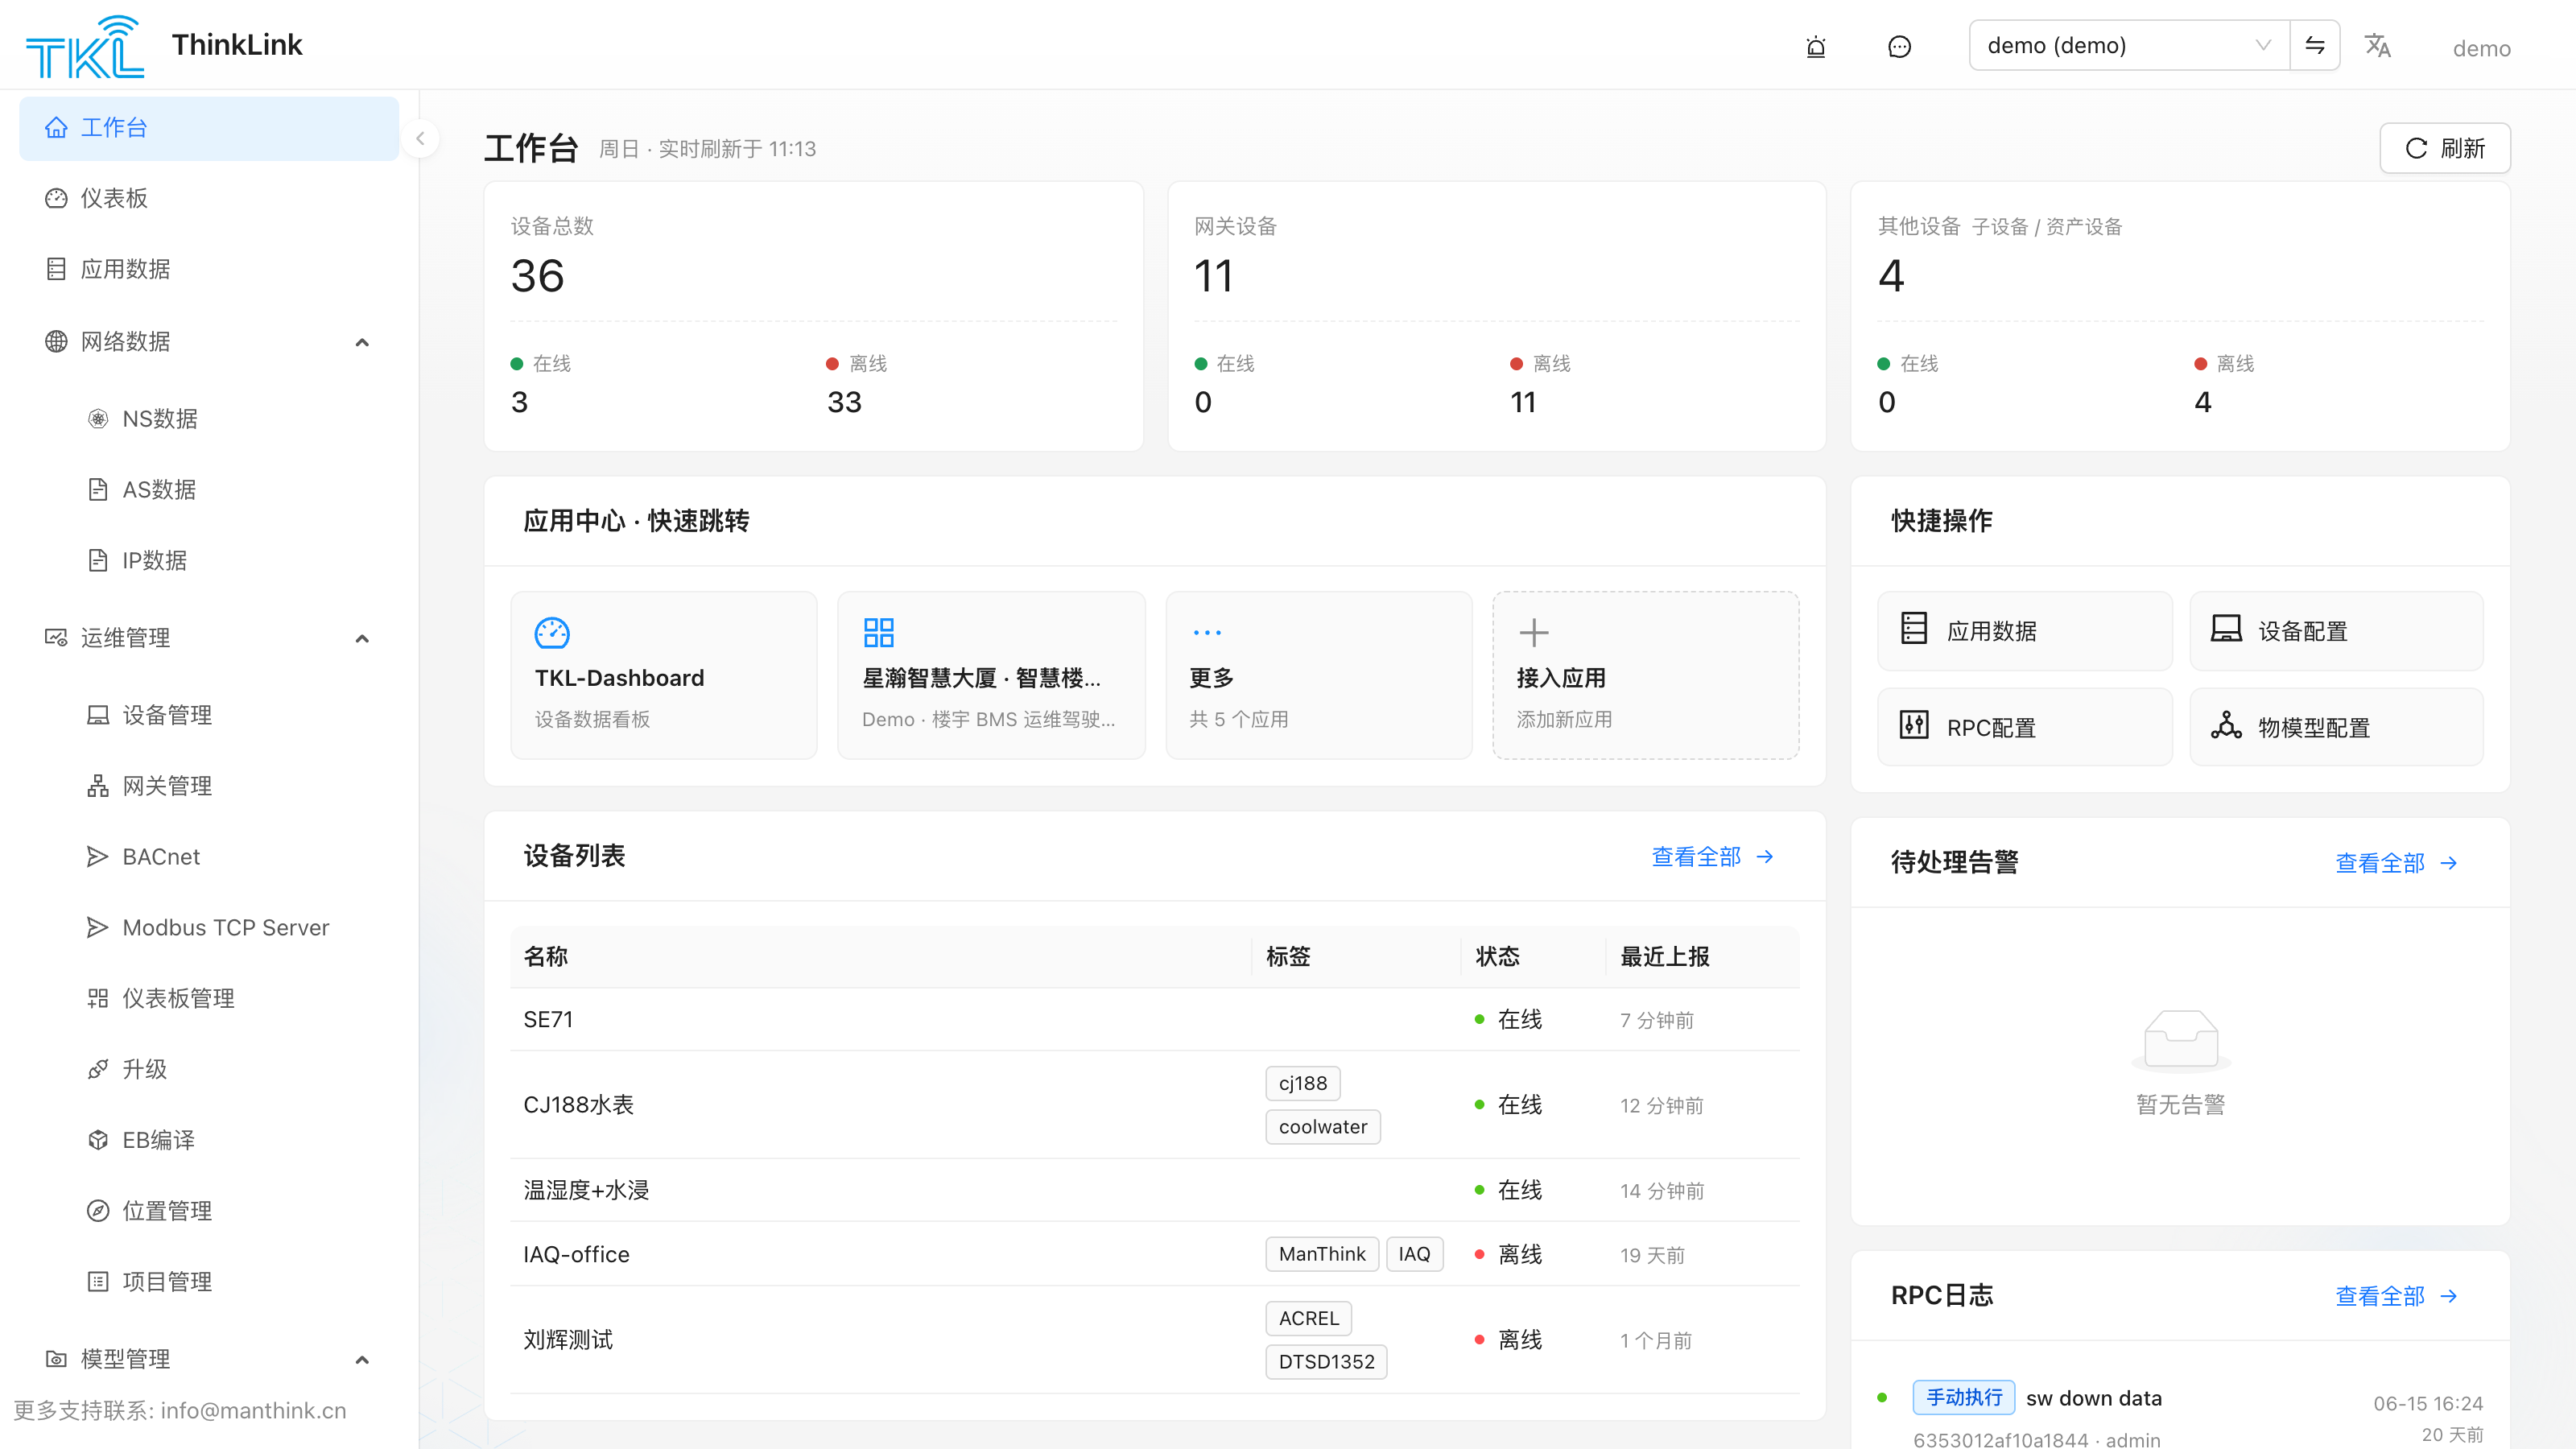Screen dimensions: 2576x1449
Task: Collapse the 网络数据 menu chevron
Action: click(x=362, y=342)
